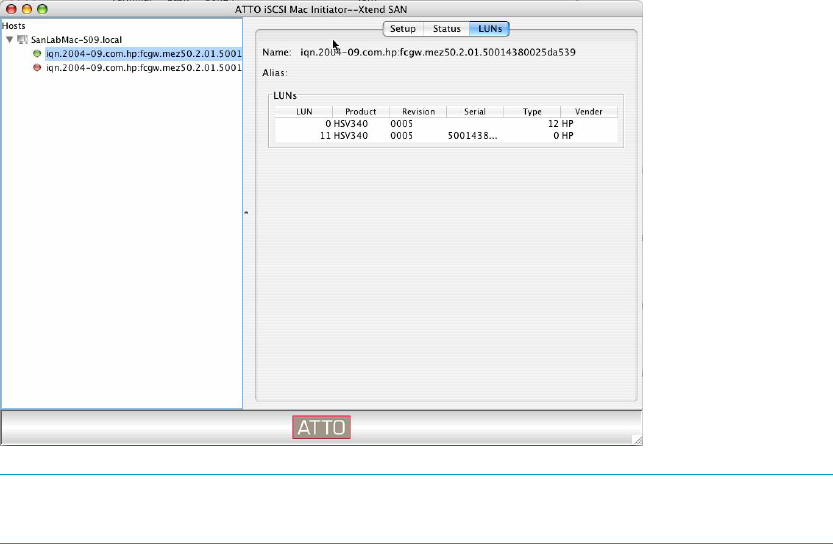
Task: Click vendor HP in LUN 0 row
Action: pos(567,124)
